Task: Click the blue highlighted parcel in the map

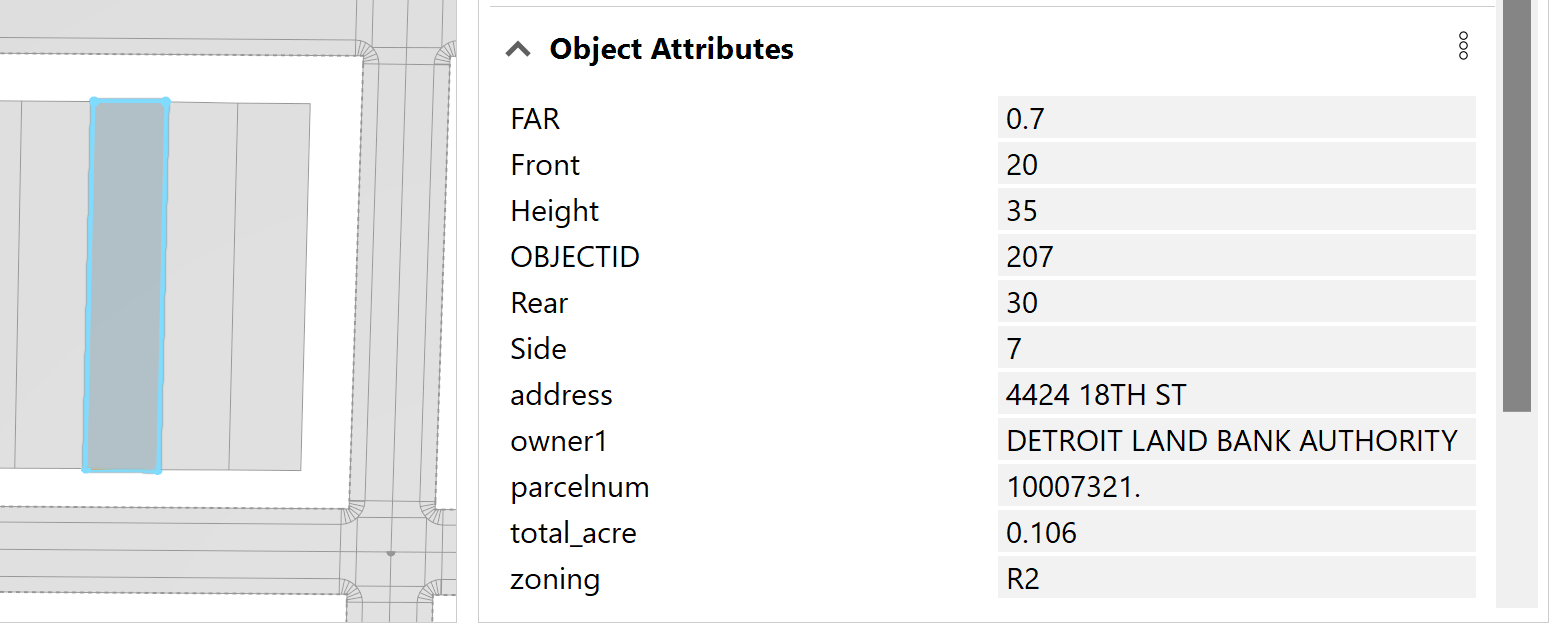Action: coord(125,285)
